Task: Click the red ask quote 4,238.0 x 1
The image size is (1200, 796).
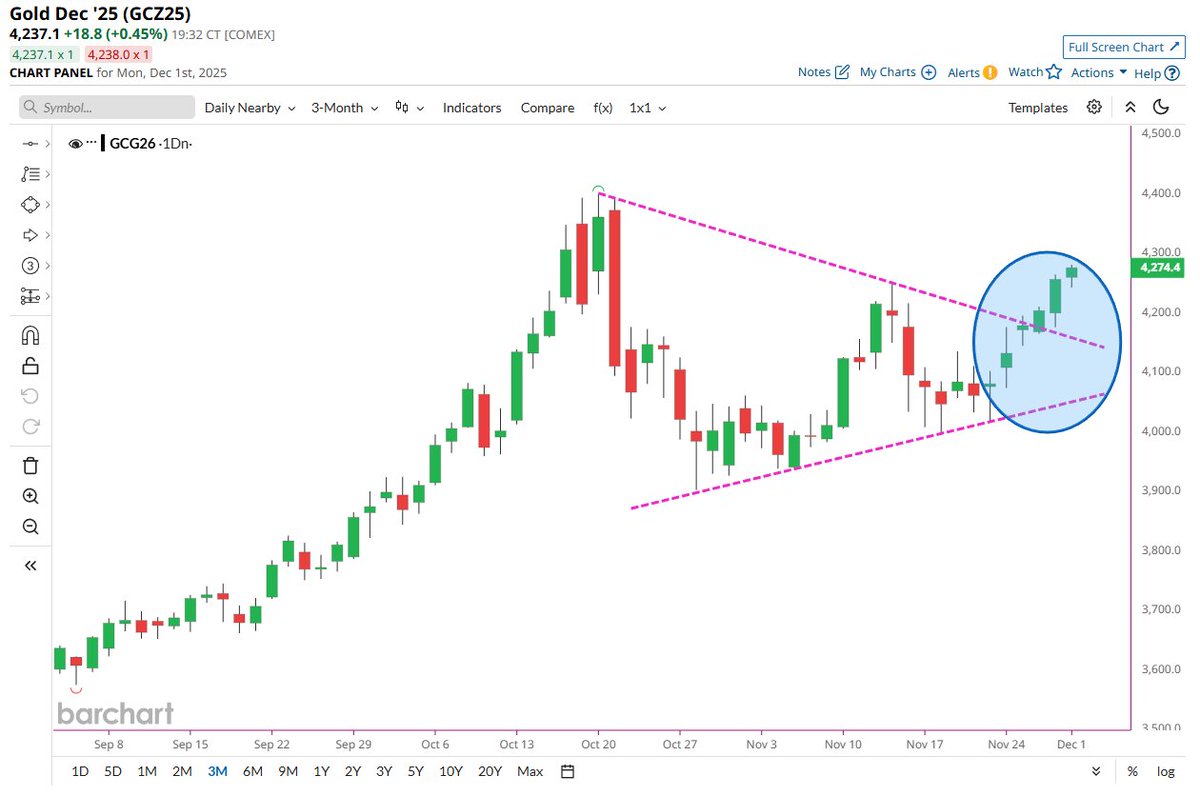Action: click(119, 54)
